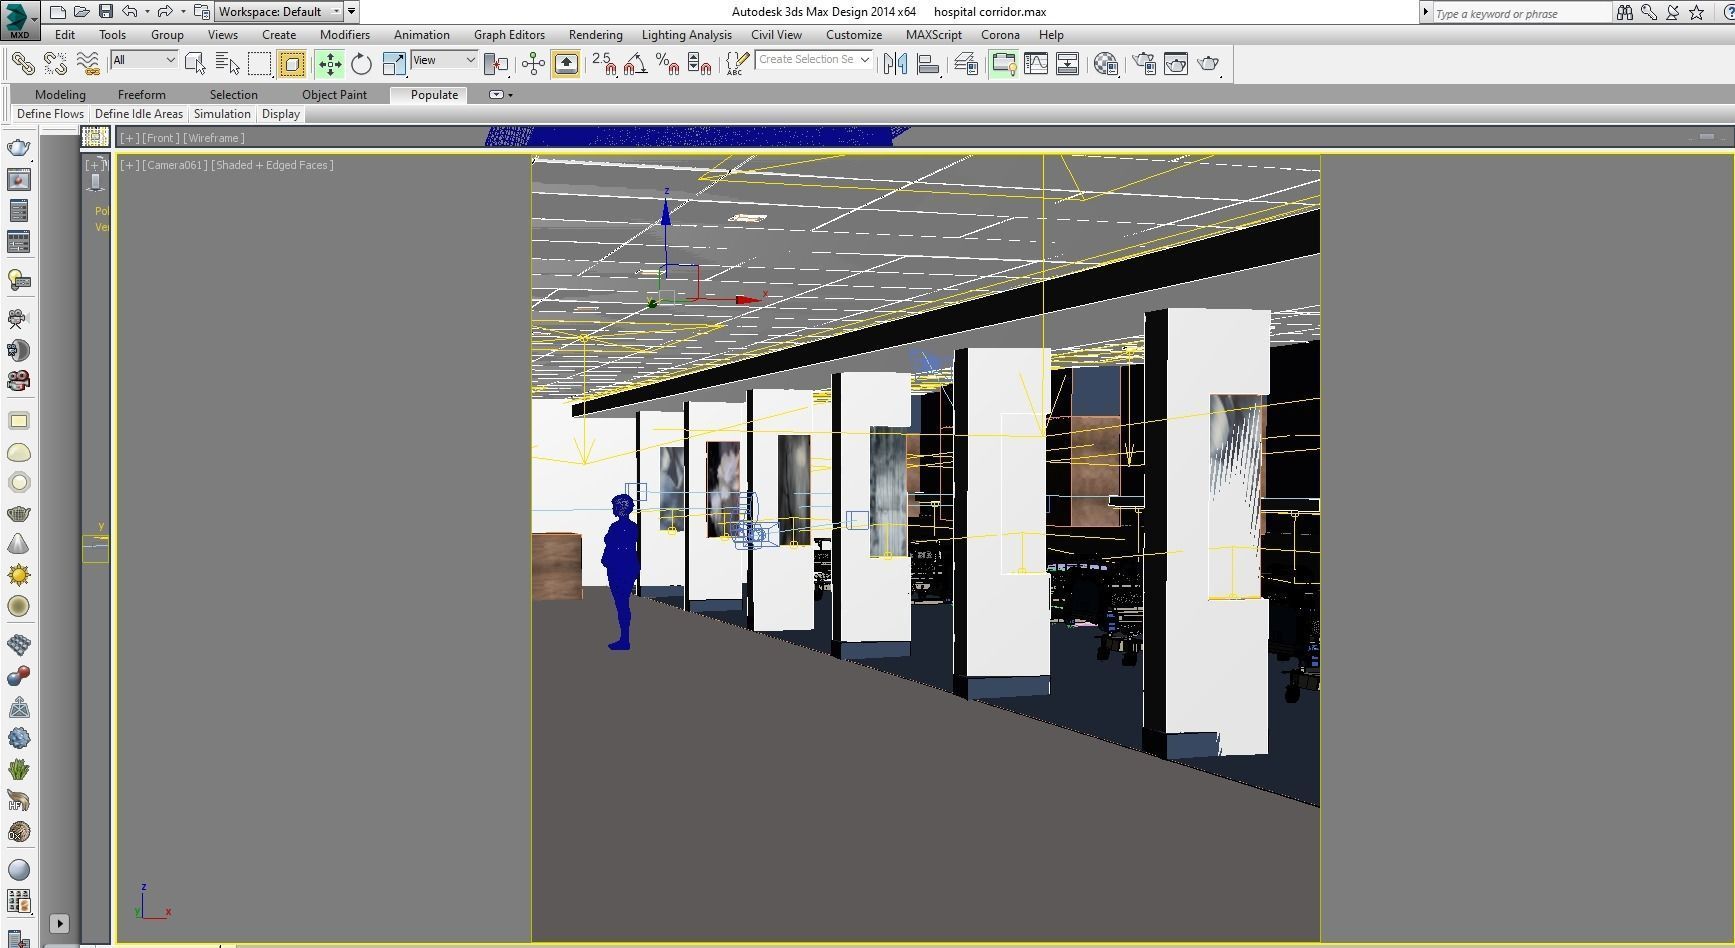Open the Graph Editors menu

tap(509, 35)
